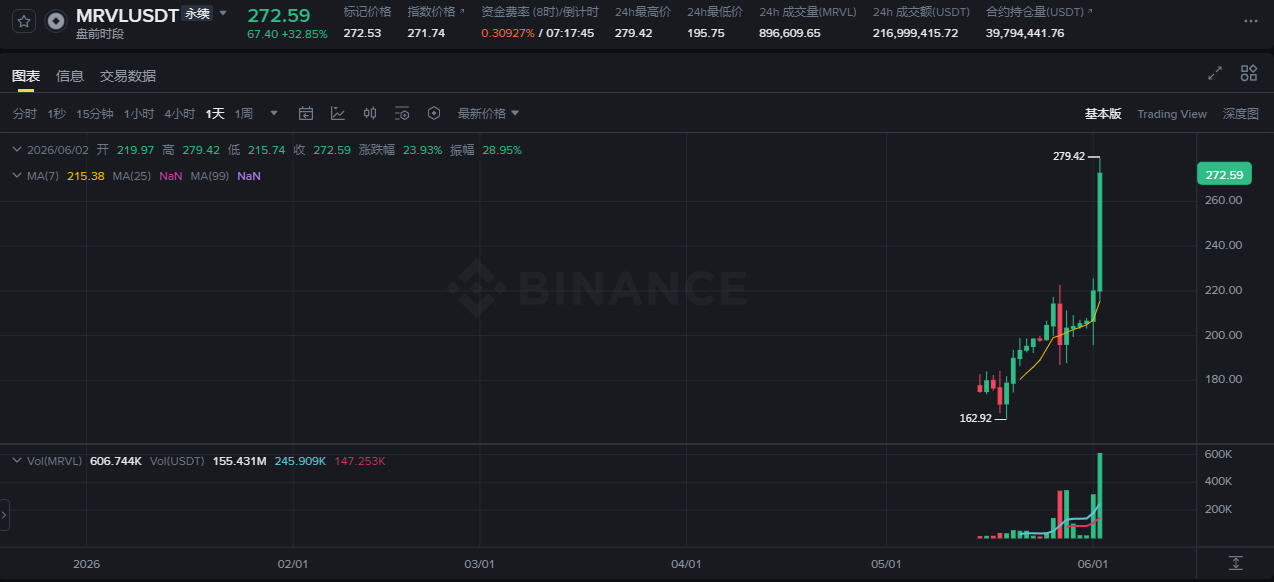Image resolution: width=1274 pixels, height=582 pixels.
Task: Click the 279.42 high price marker on chart
Action: pyautogui.click(x=1069, y=156)
